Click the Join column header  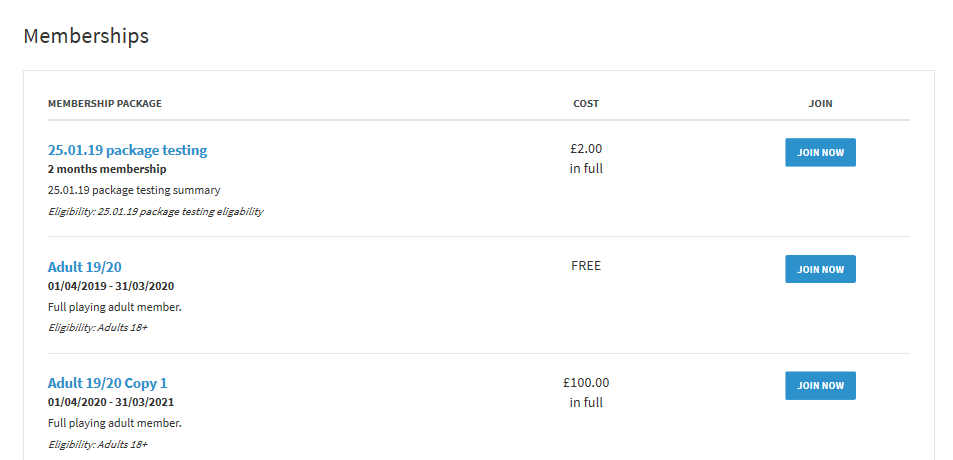point(820,104)
